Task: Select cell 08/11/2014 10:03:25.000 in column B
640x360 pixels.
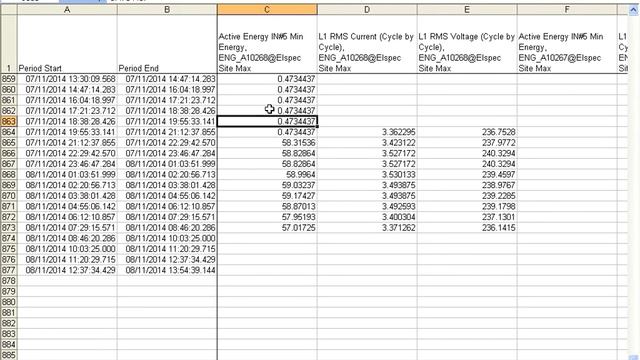Action: pos(167,238)
